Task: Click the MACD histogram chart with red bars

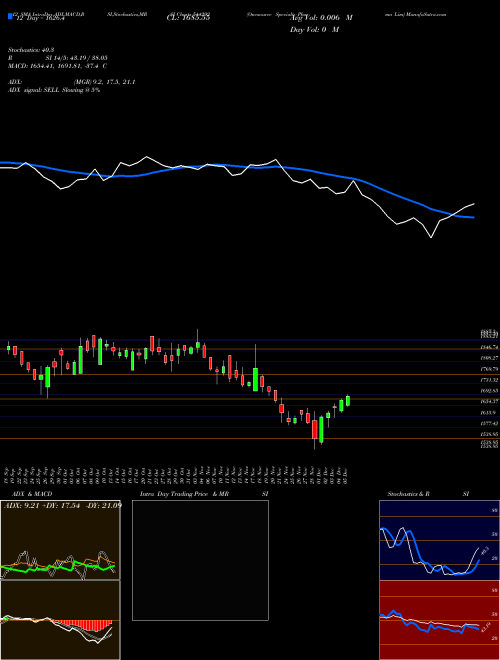Action: [x=60, y=620]
